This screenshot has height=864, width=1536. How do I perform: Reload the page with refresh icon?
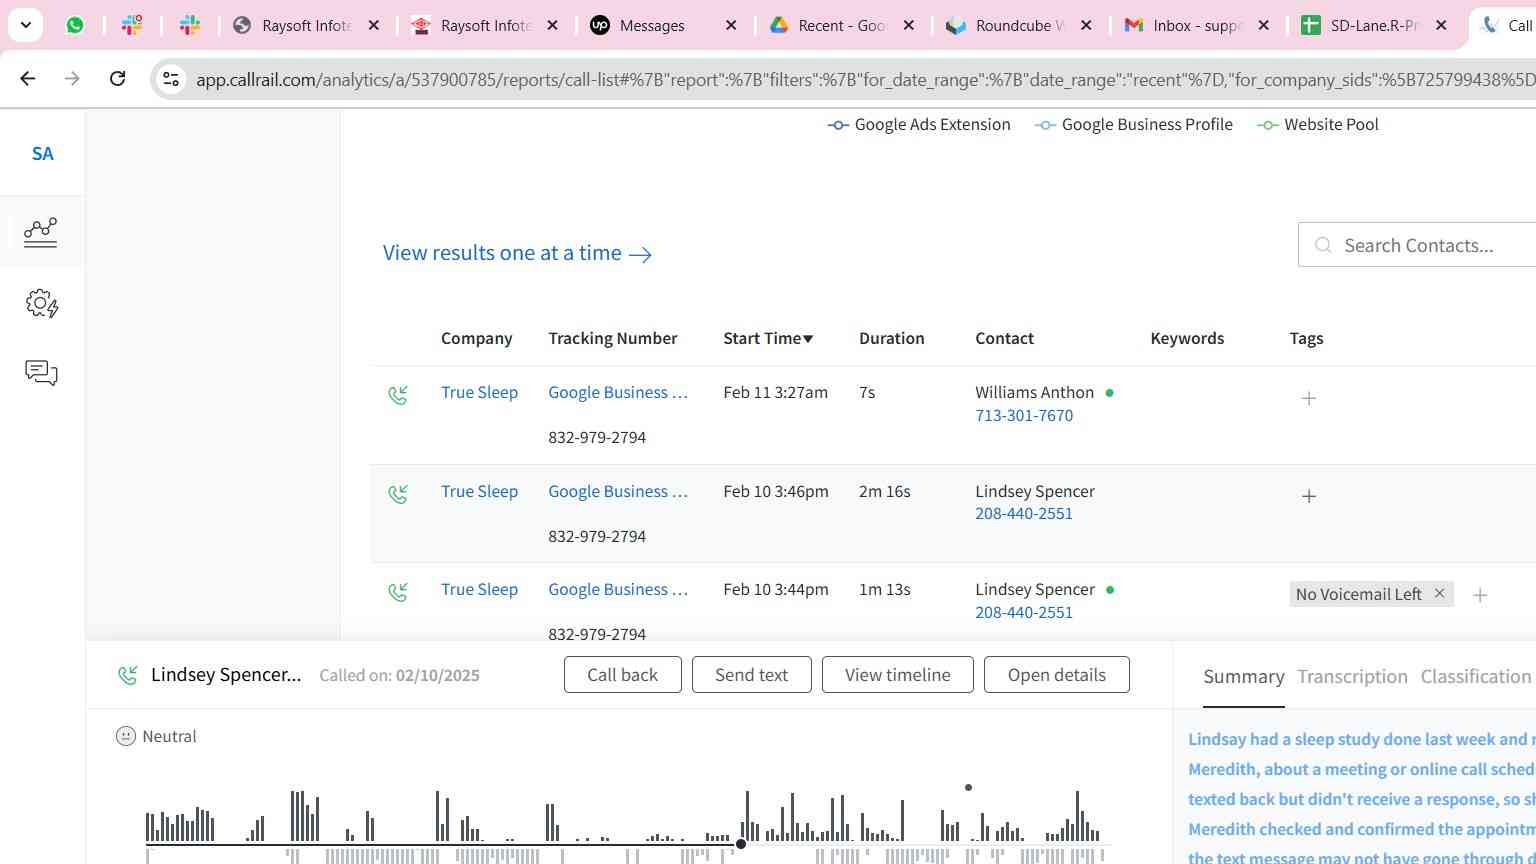[x=117, y=78]
